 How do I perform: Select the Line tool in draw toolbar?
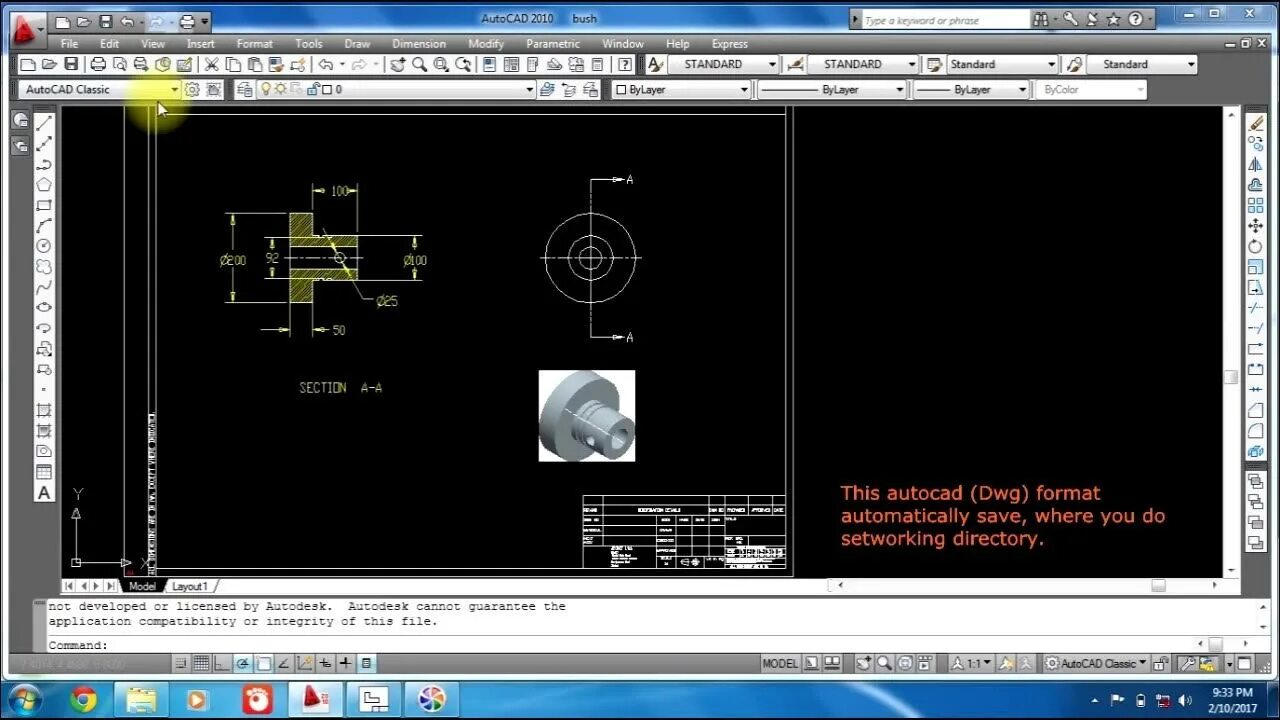click(44, 123)
